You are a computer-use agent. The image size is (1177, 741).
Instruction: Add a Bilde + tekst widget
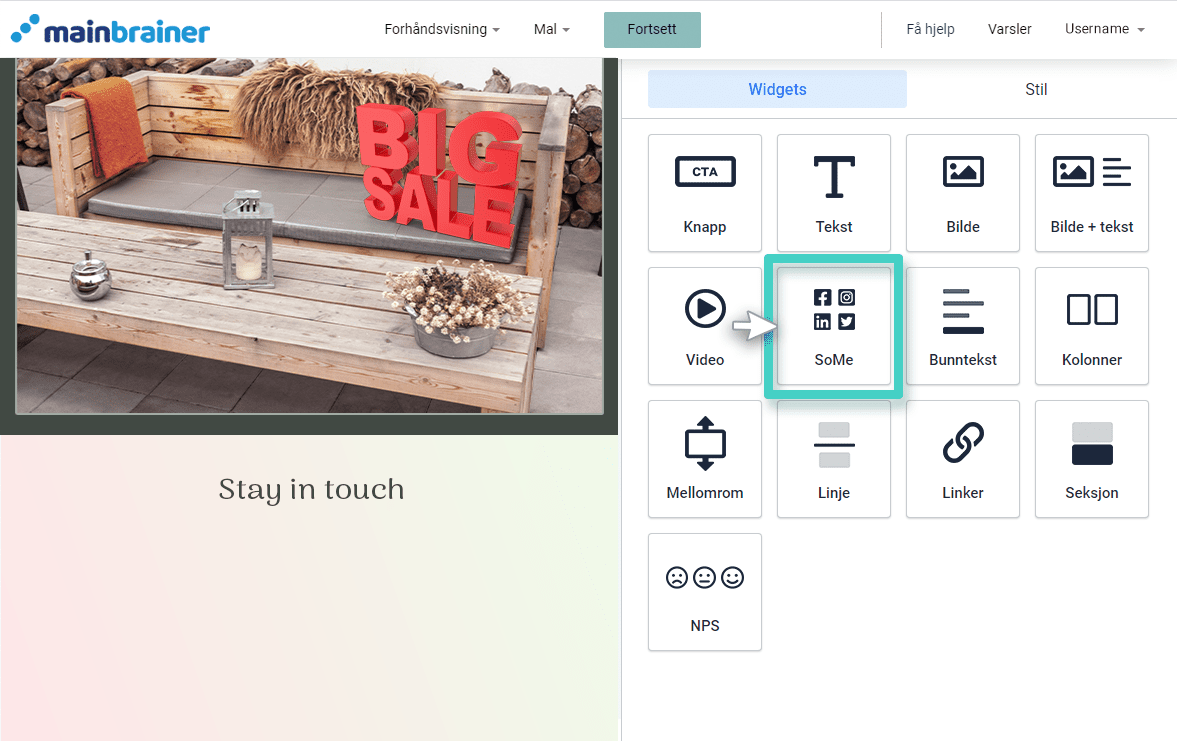(1091, 193)
